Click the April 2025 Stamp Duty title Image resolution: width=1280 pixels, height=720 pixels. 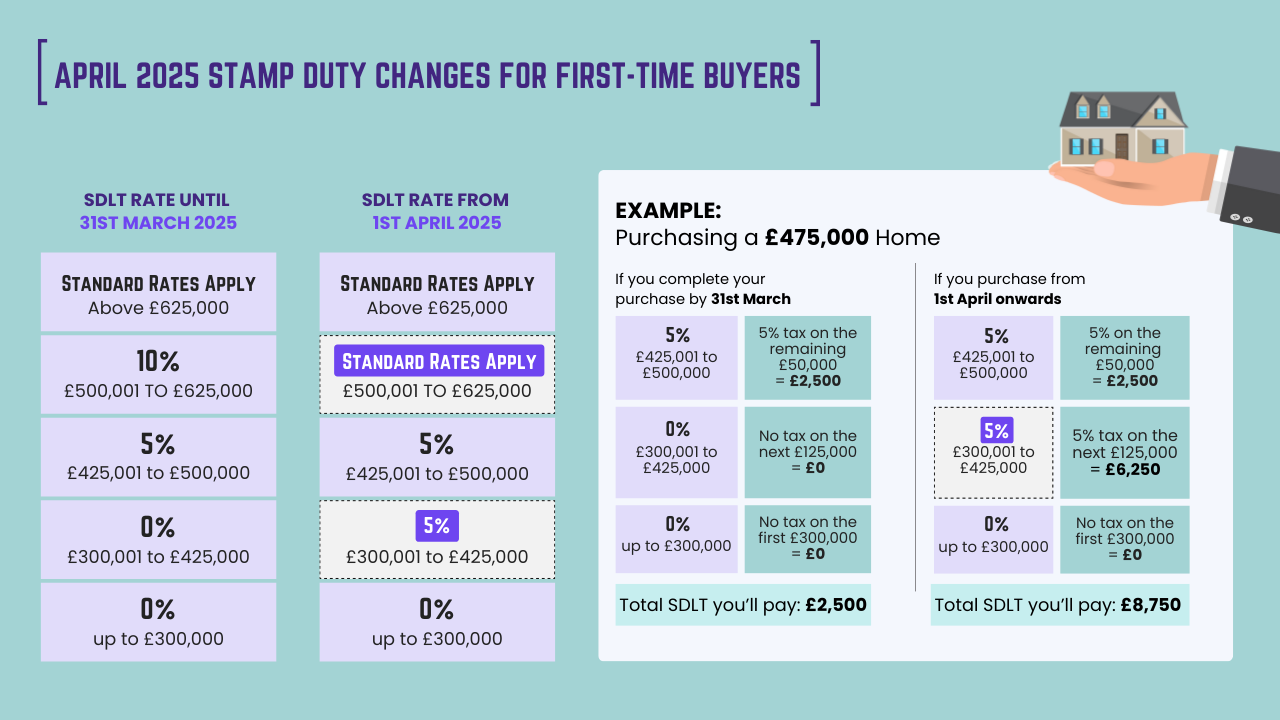[428, 74]
